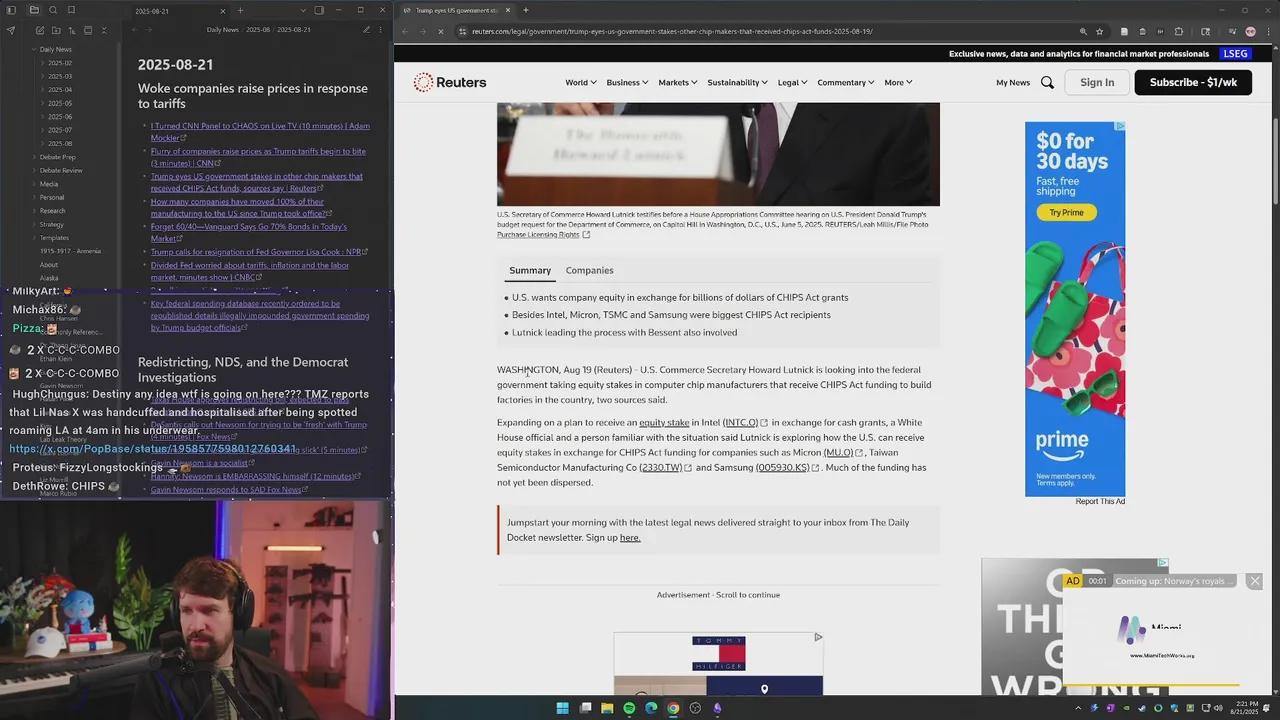Open Legal menu in Reuters nav

click(793, 82)
